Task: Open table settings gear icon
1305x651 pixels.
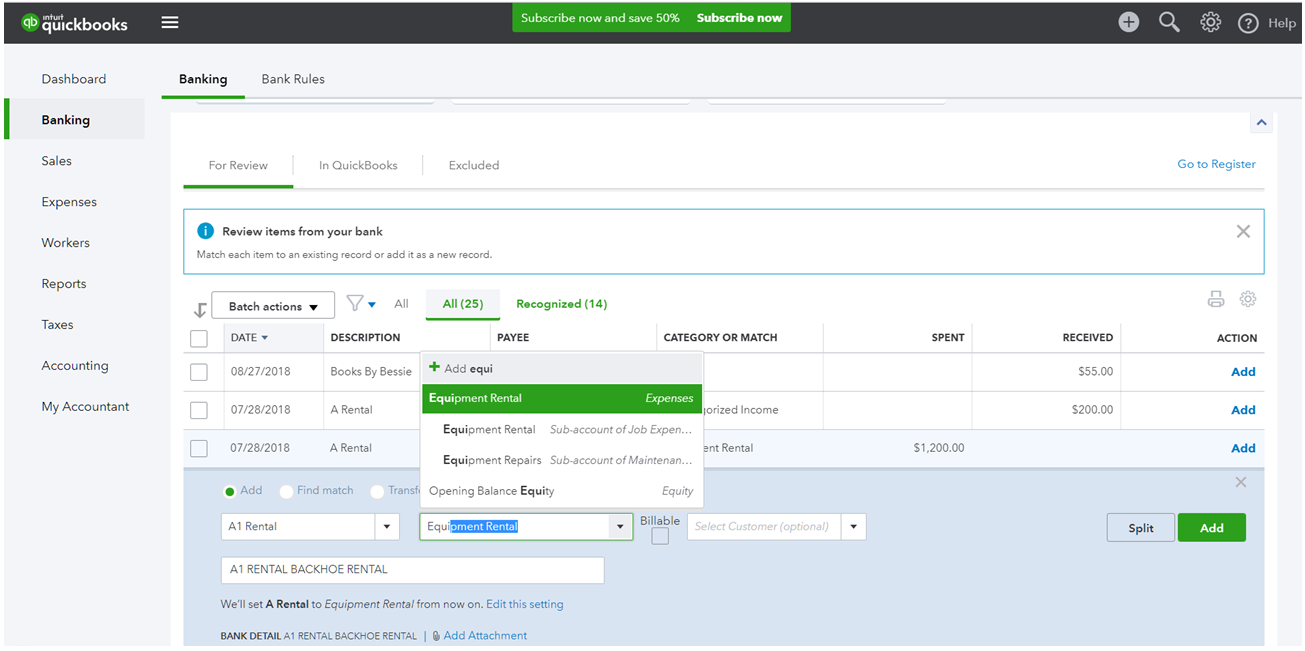Action: [x=1248, y=299]
